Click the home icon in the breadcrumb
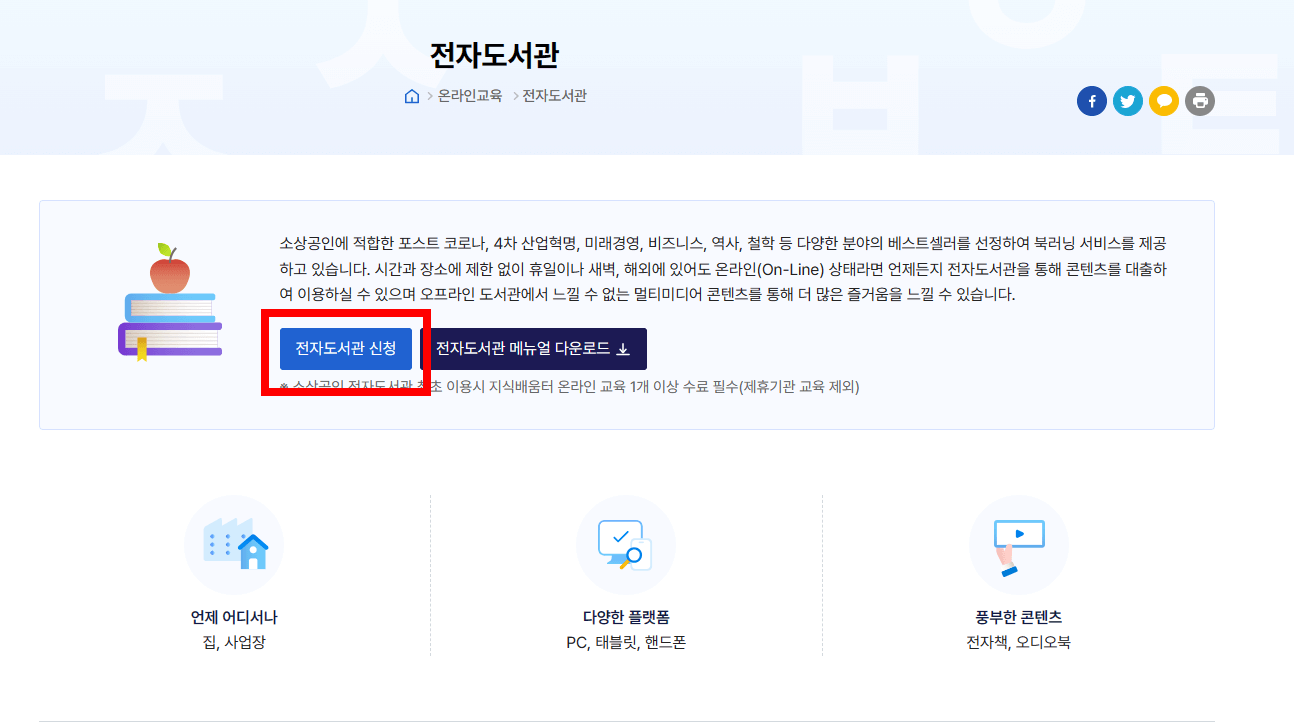Image resolution: width=1294 pixels, height=722 pixels. [410, 95]
